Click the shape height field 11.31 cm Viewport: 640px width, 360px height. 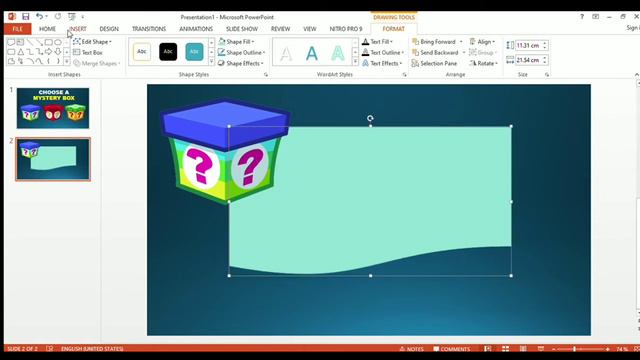pos(528,45)
